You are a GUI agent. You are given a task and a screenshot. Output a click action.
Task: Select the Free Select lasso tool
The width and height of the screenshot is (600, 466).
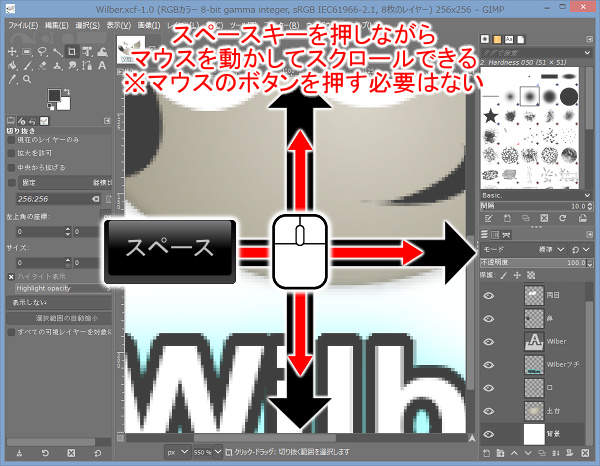43,51
